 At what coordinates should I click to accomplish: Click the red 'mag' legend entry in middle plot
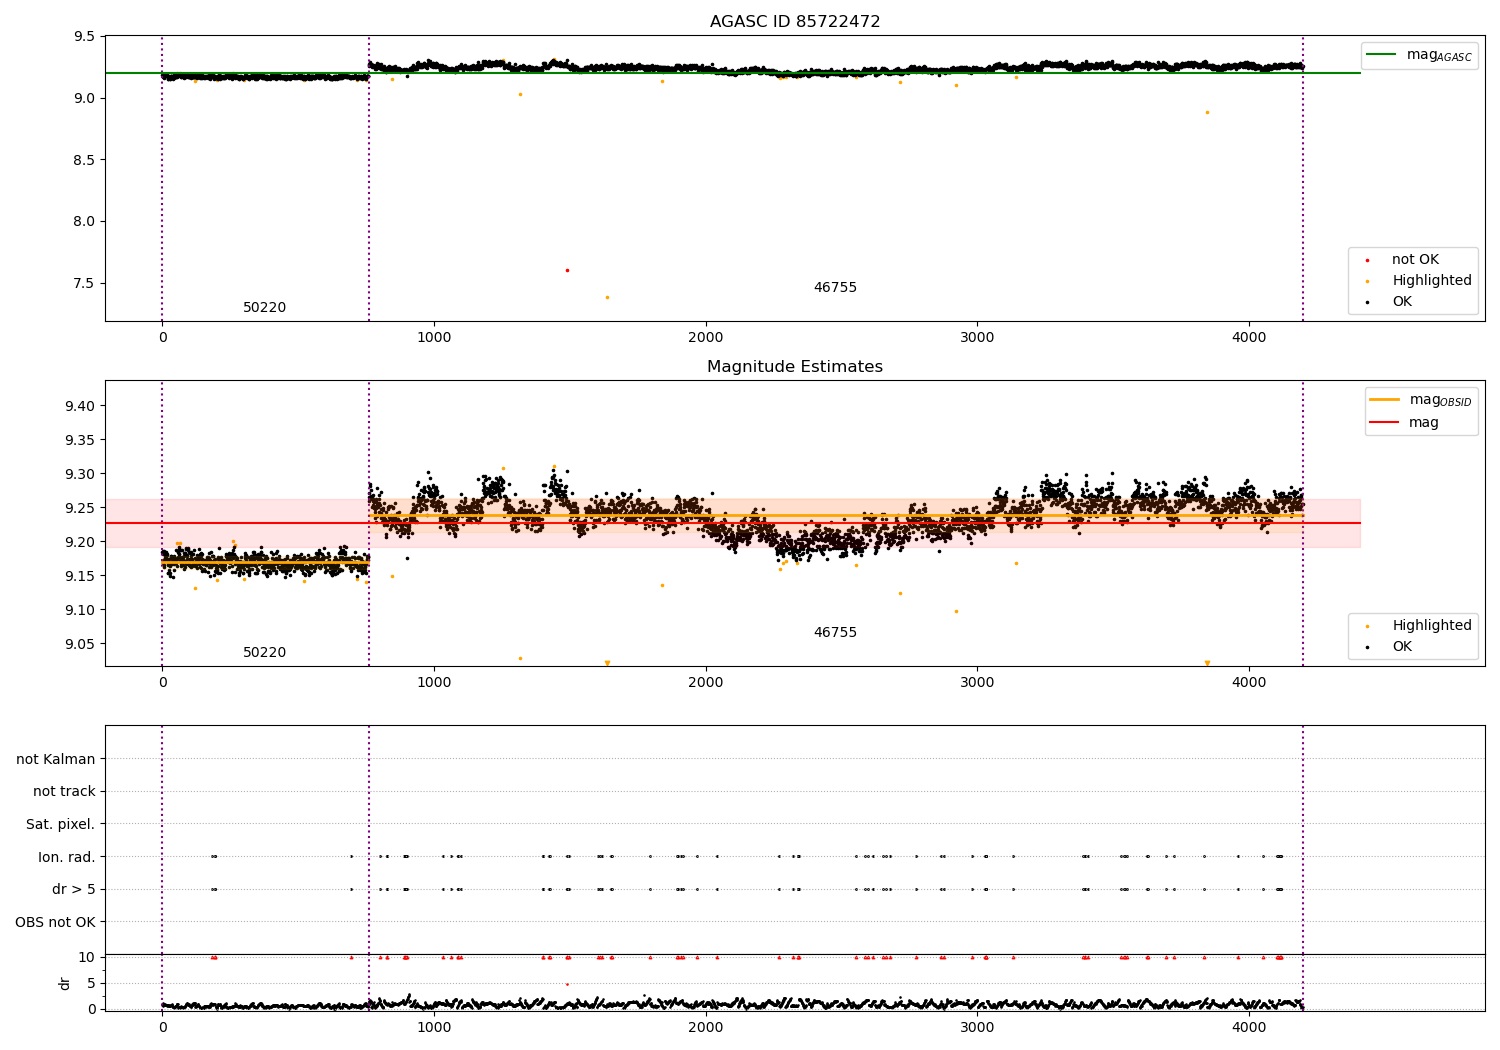1404,422
